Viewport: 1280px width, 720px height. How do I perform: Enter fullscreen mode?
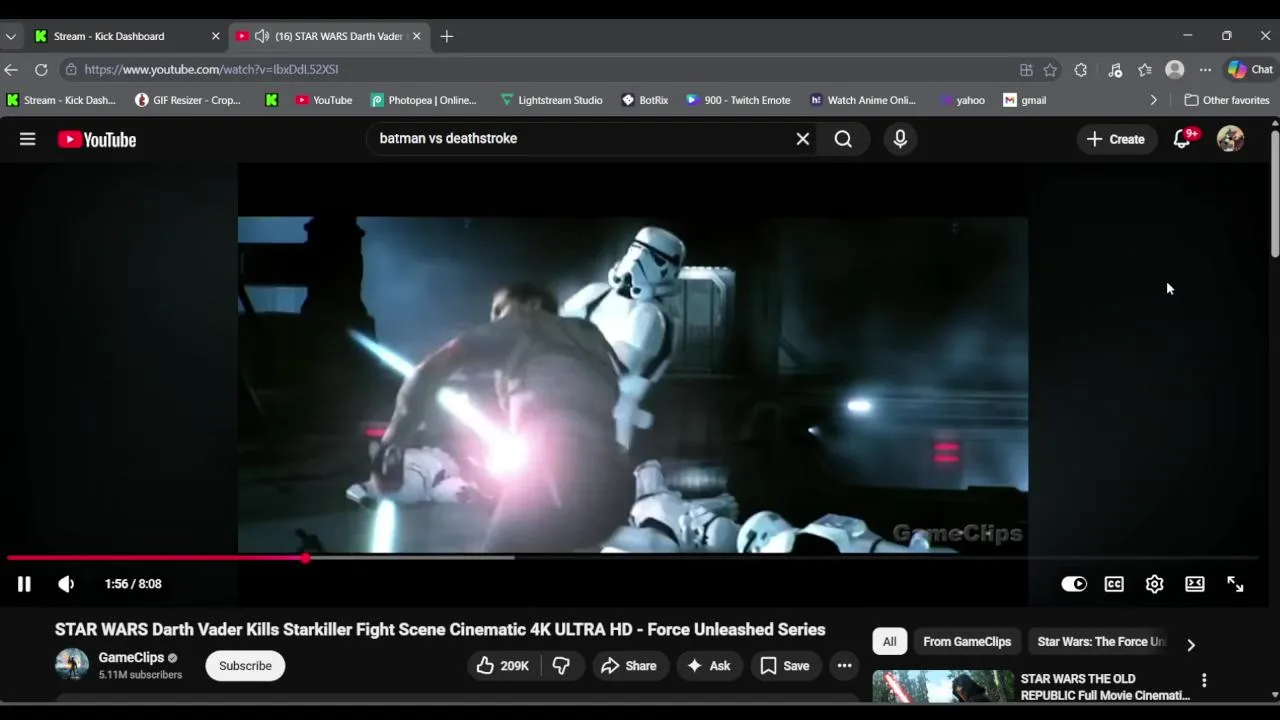[x=1235, y=584]
